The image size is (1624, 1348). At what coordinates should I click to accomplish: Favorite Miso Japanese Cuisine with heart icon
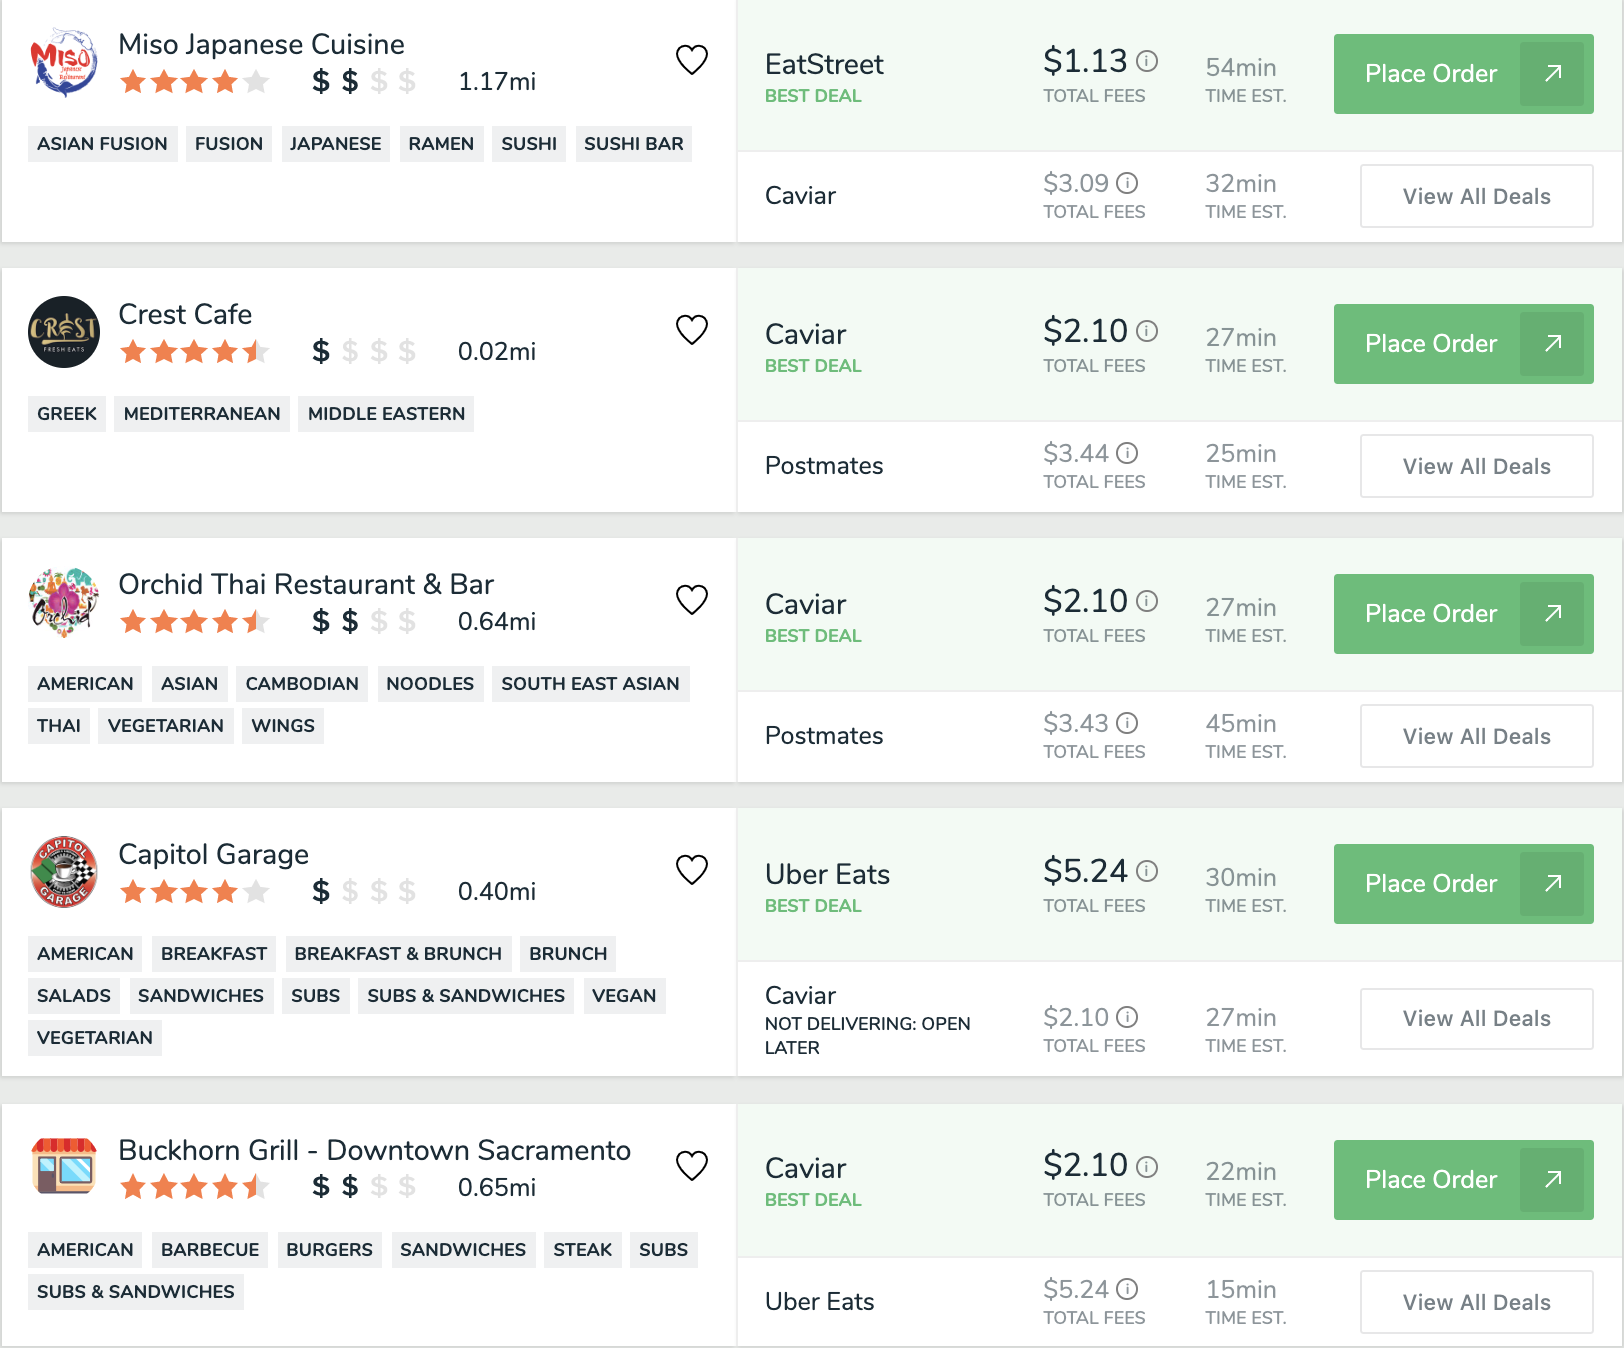coord(692,60)
